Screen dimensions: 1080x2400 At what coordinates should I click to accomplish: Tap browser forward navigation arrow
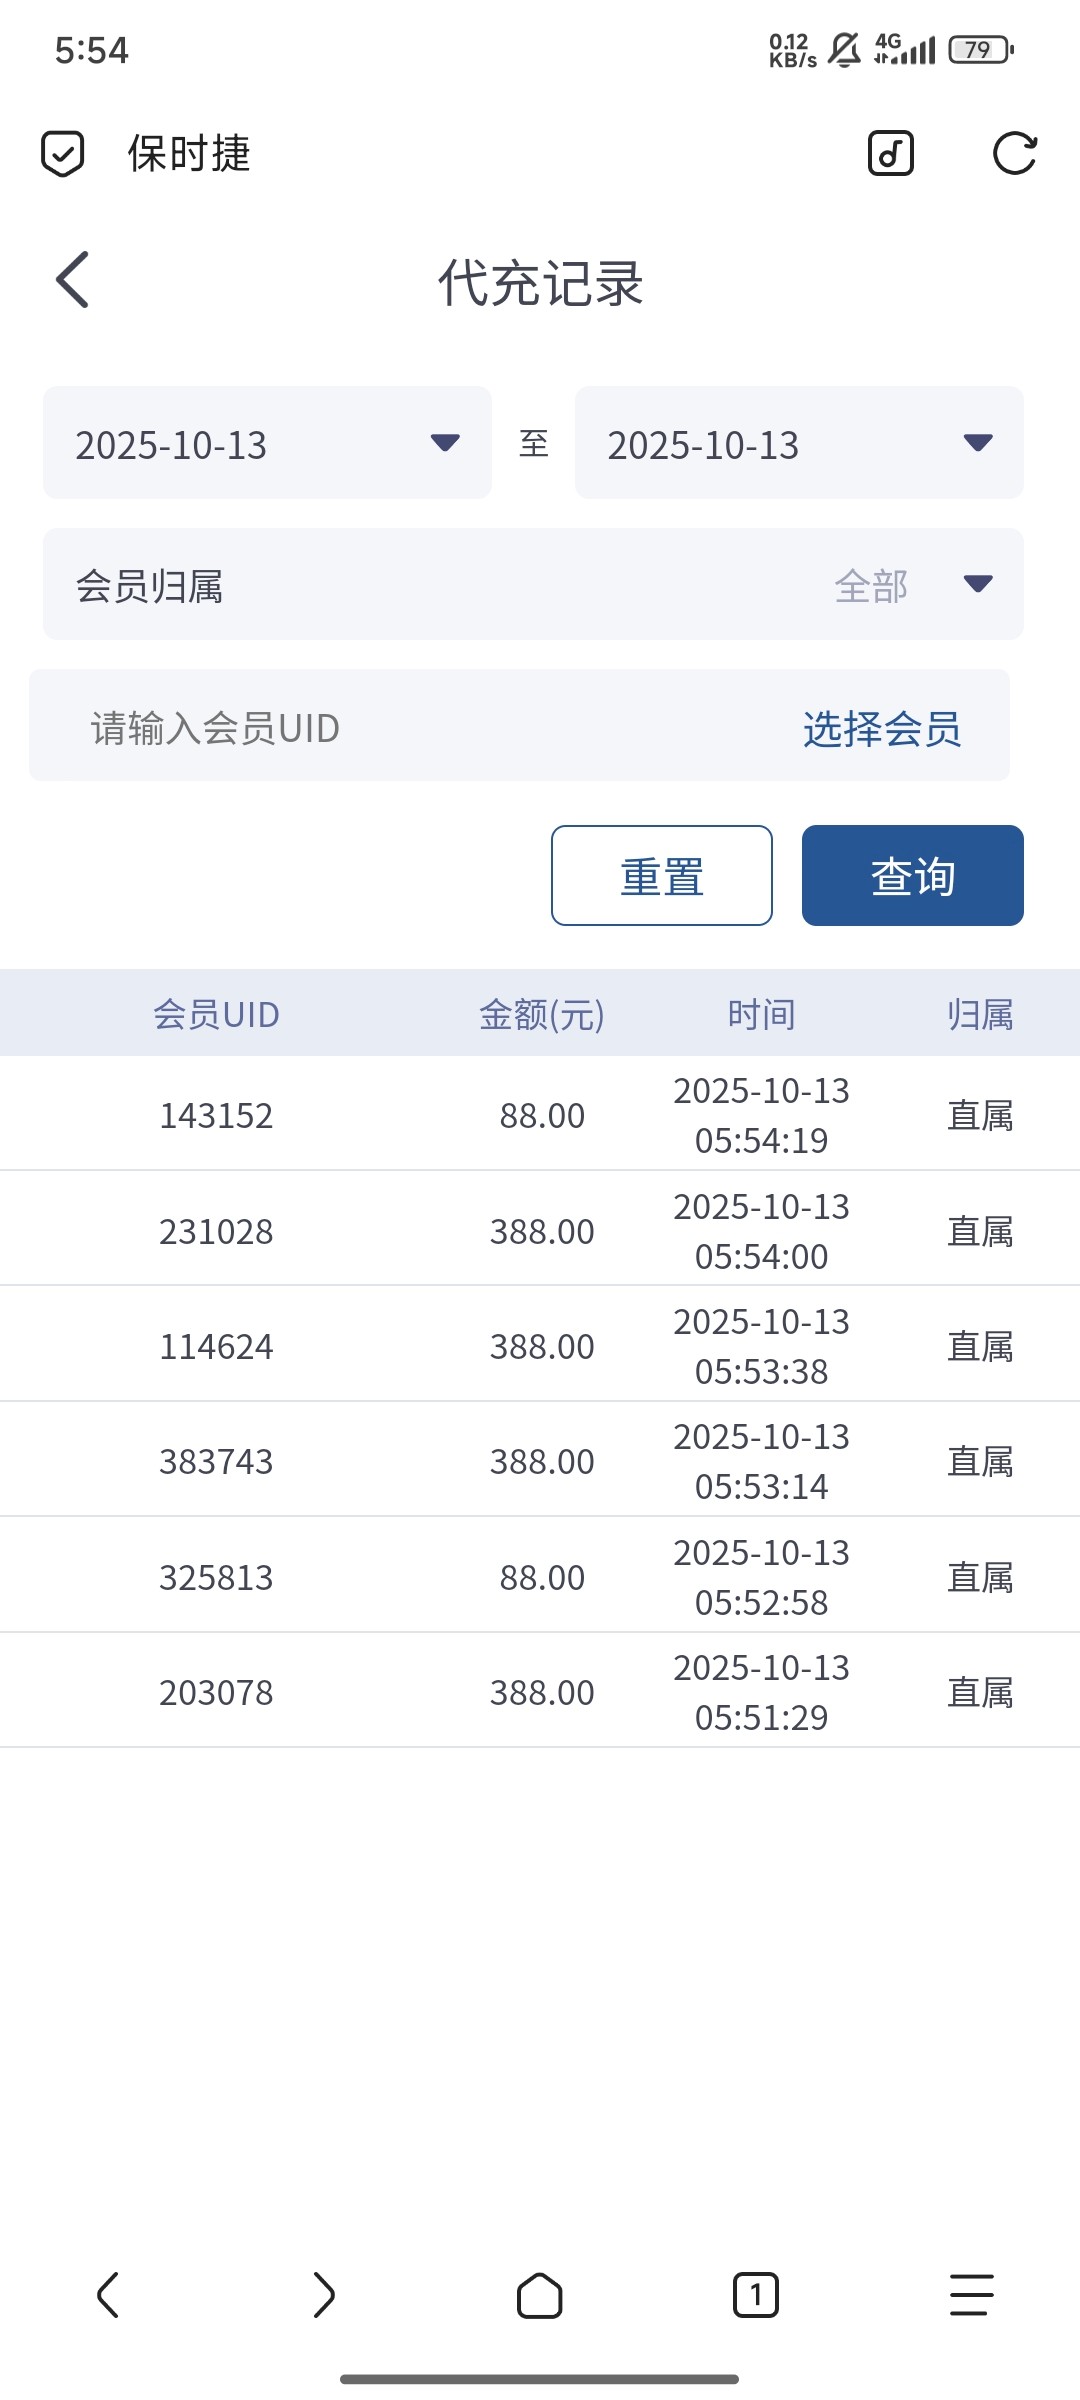click(324, 2294)
